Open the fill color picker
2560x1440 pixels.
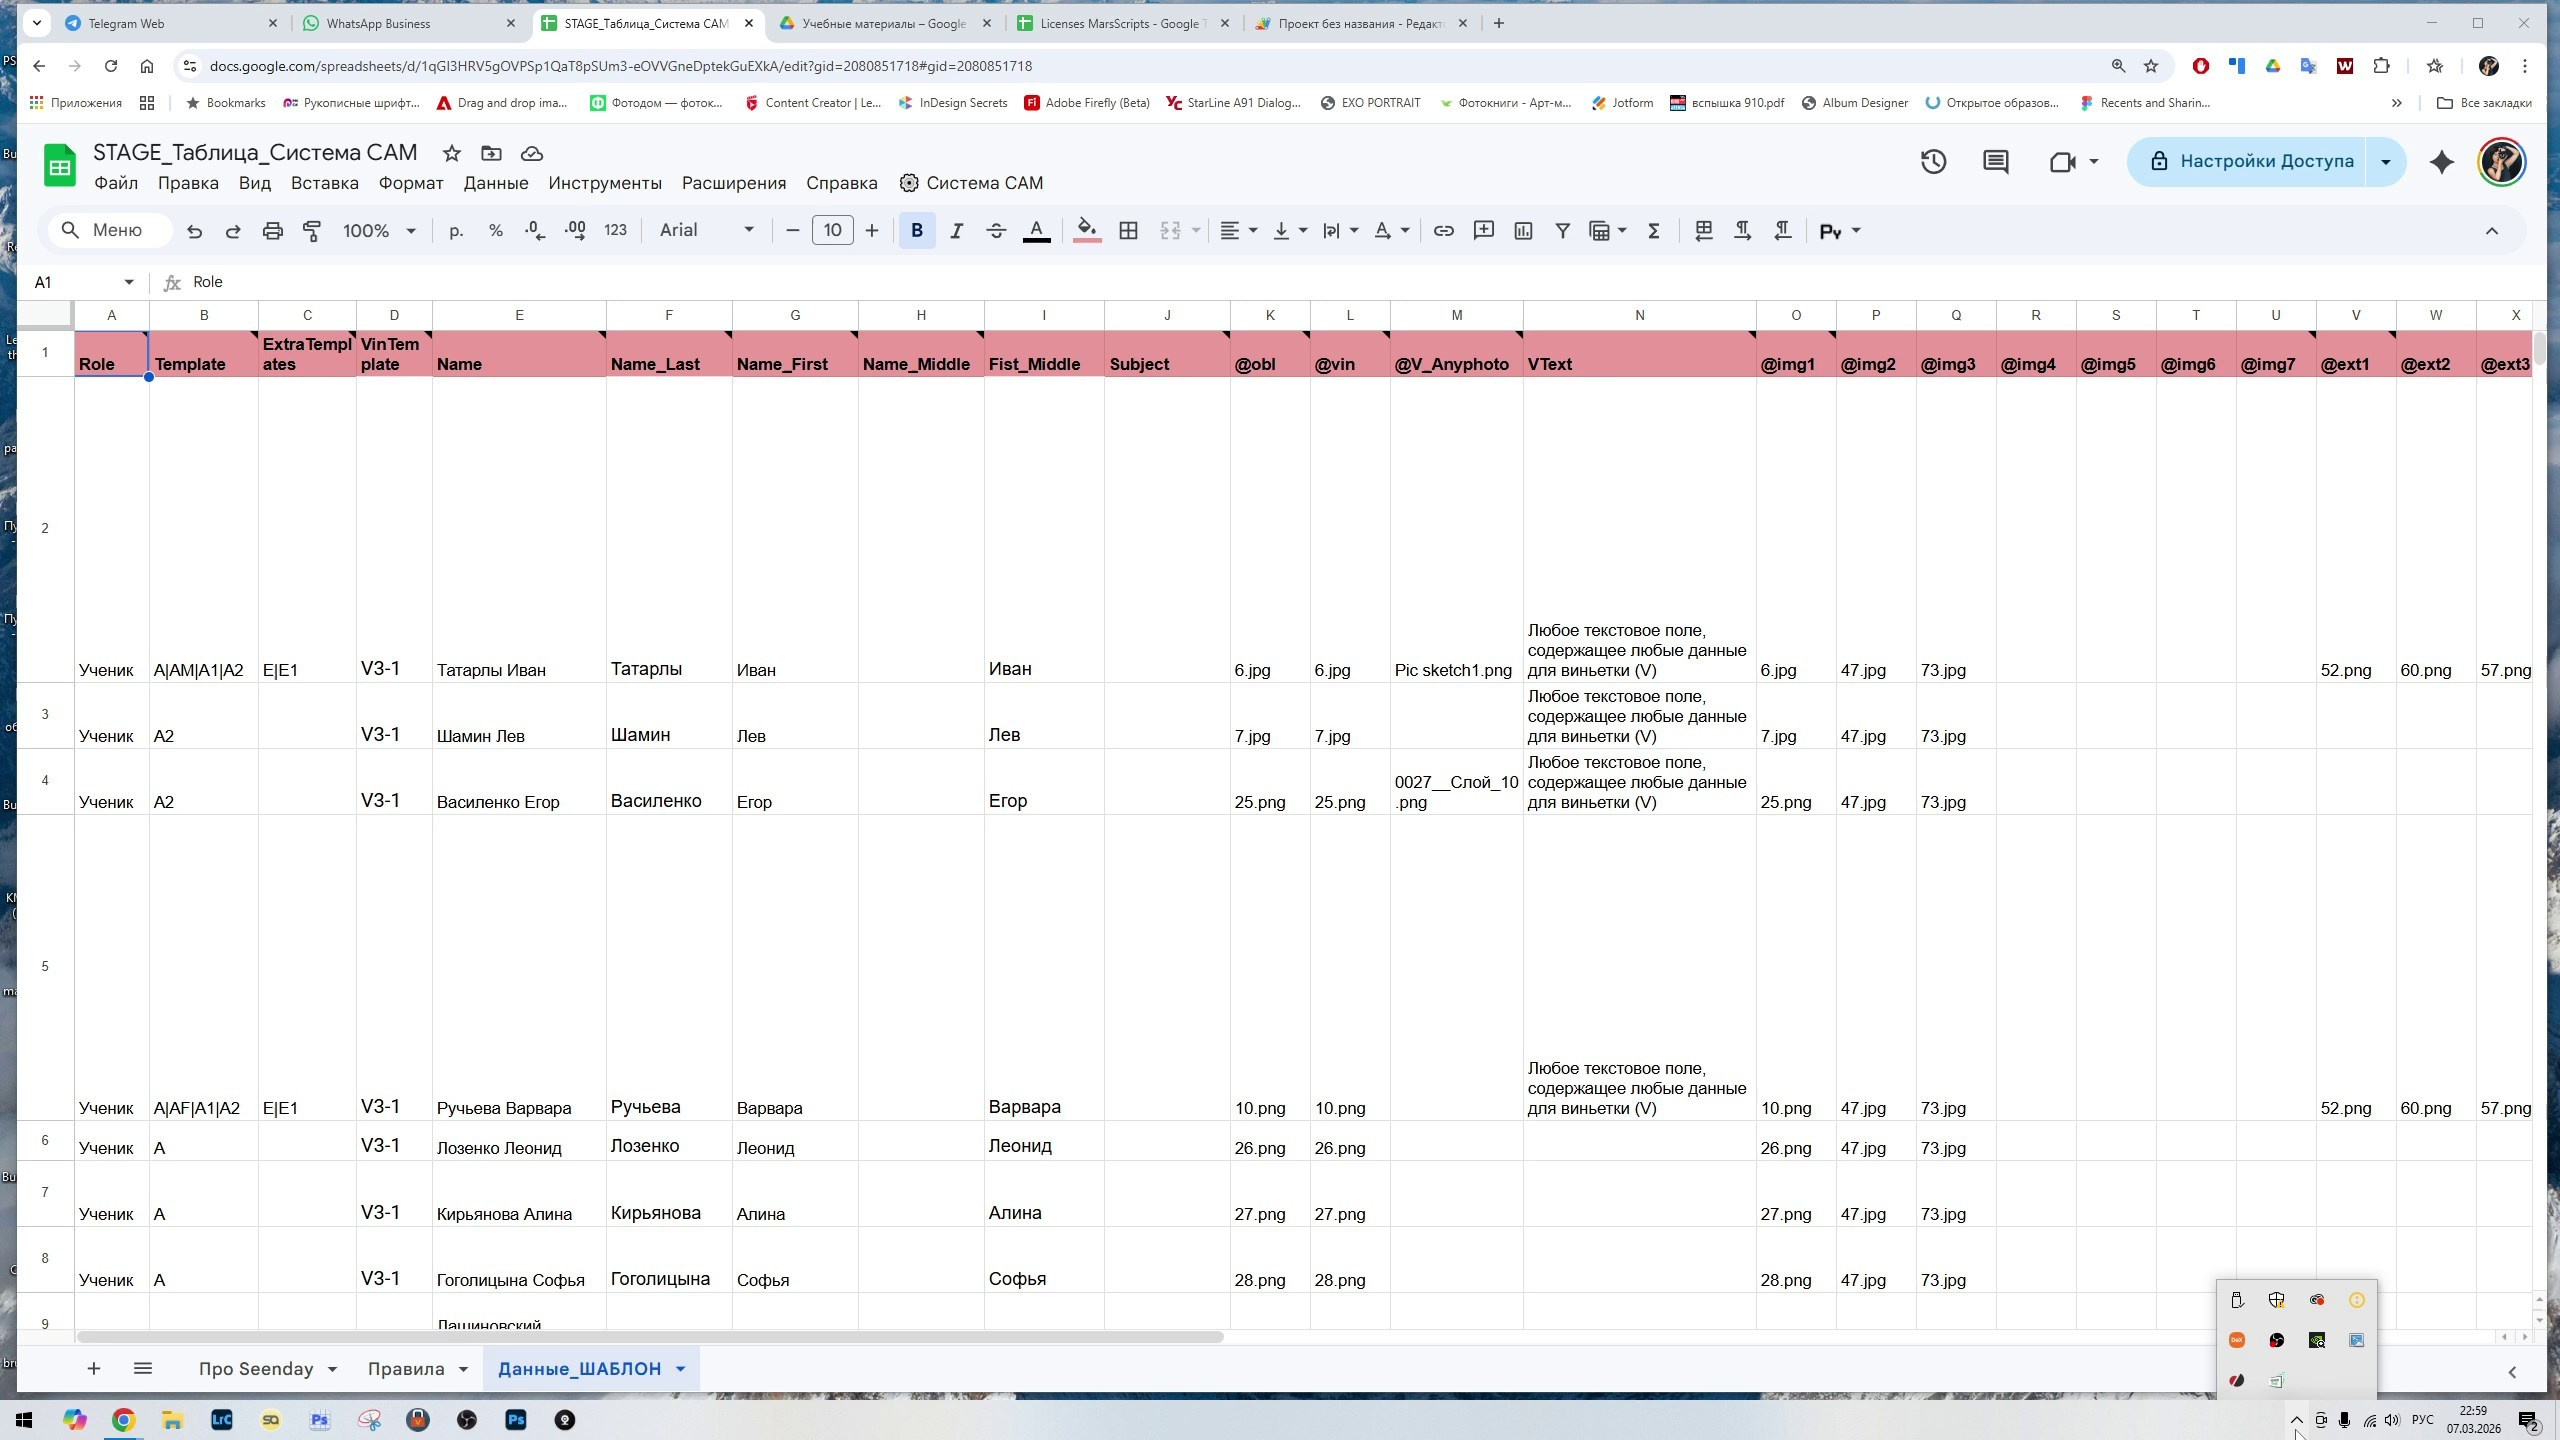tap(1087, 231)
